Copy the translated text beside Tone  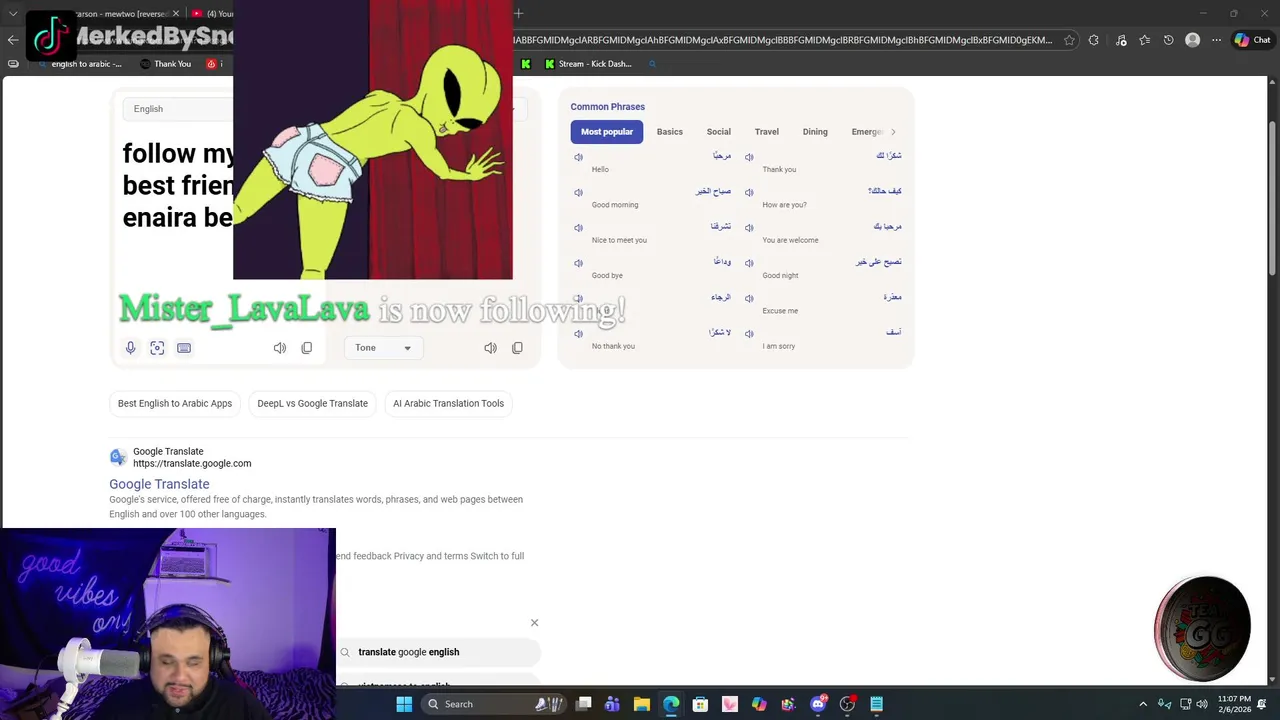[x=517, y=348]
